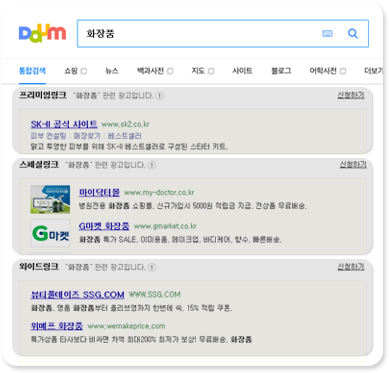Click info icon next to 스페셜링크 ad notice

pos(152,165)
